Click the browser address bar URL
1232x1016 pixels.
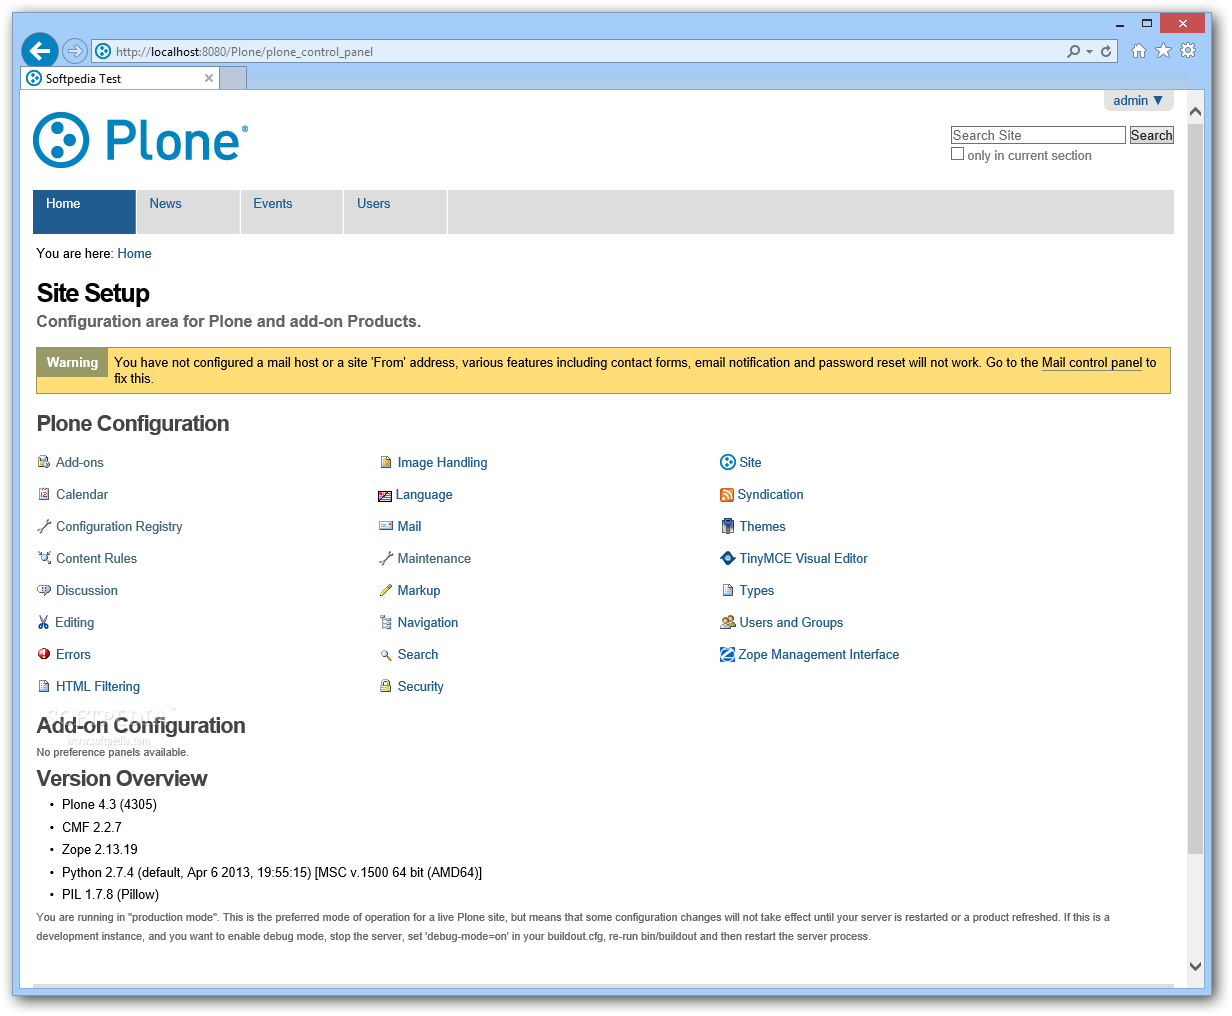[x=244, y=52]
